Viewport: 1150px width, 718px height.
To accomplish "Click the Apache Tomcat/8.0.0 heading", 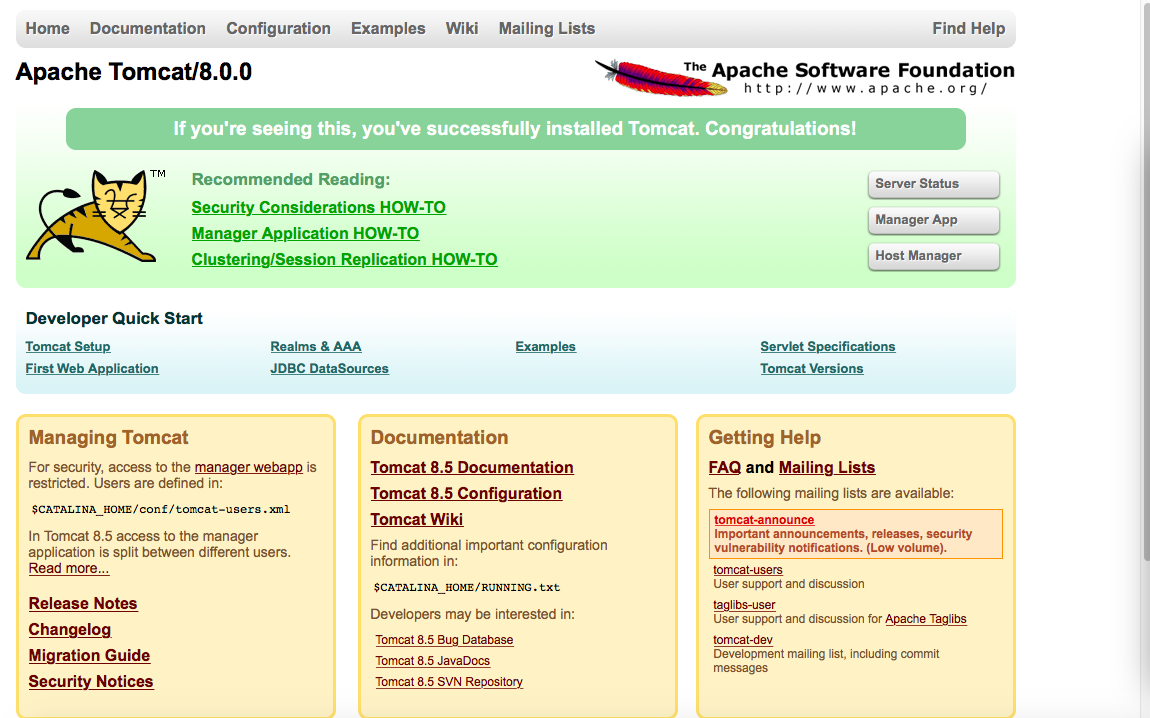I will 133,72.
